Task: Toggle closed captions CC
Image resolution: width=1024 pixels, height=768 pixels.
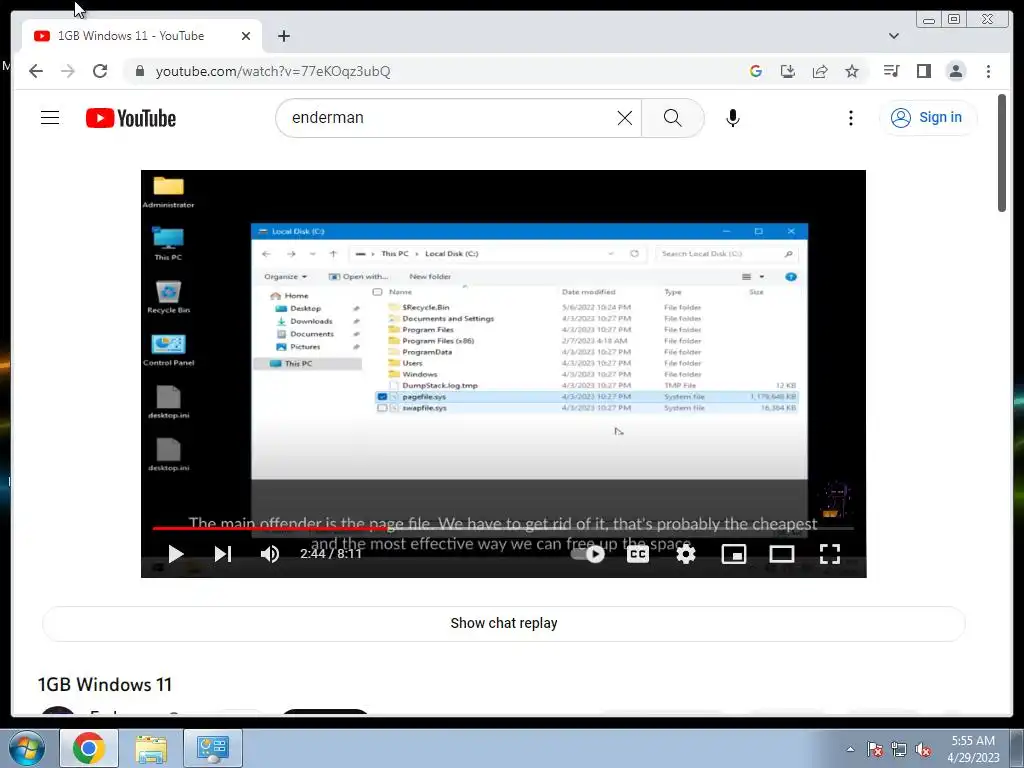Action: click(637, 554)
